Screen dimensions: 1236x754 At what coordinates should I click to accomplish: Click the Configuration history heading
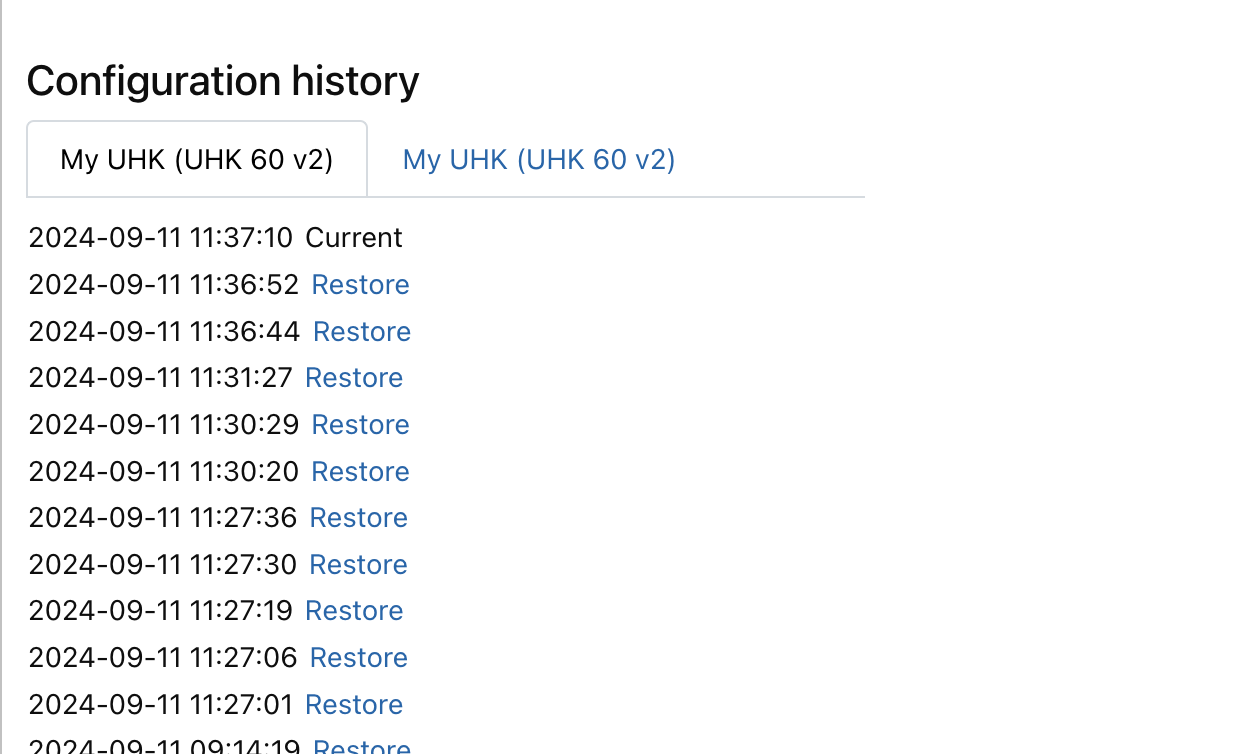point(223,81)
